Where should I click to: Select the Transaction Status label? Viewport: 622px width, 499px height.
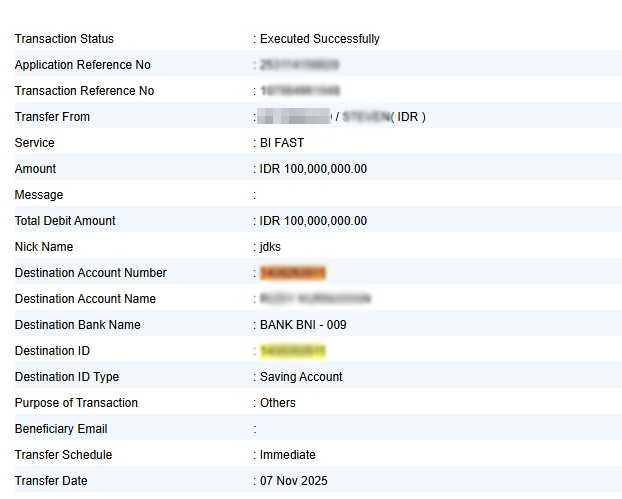click(x=64, y=39)
